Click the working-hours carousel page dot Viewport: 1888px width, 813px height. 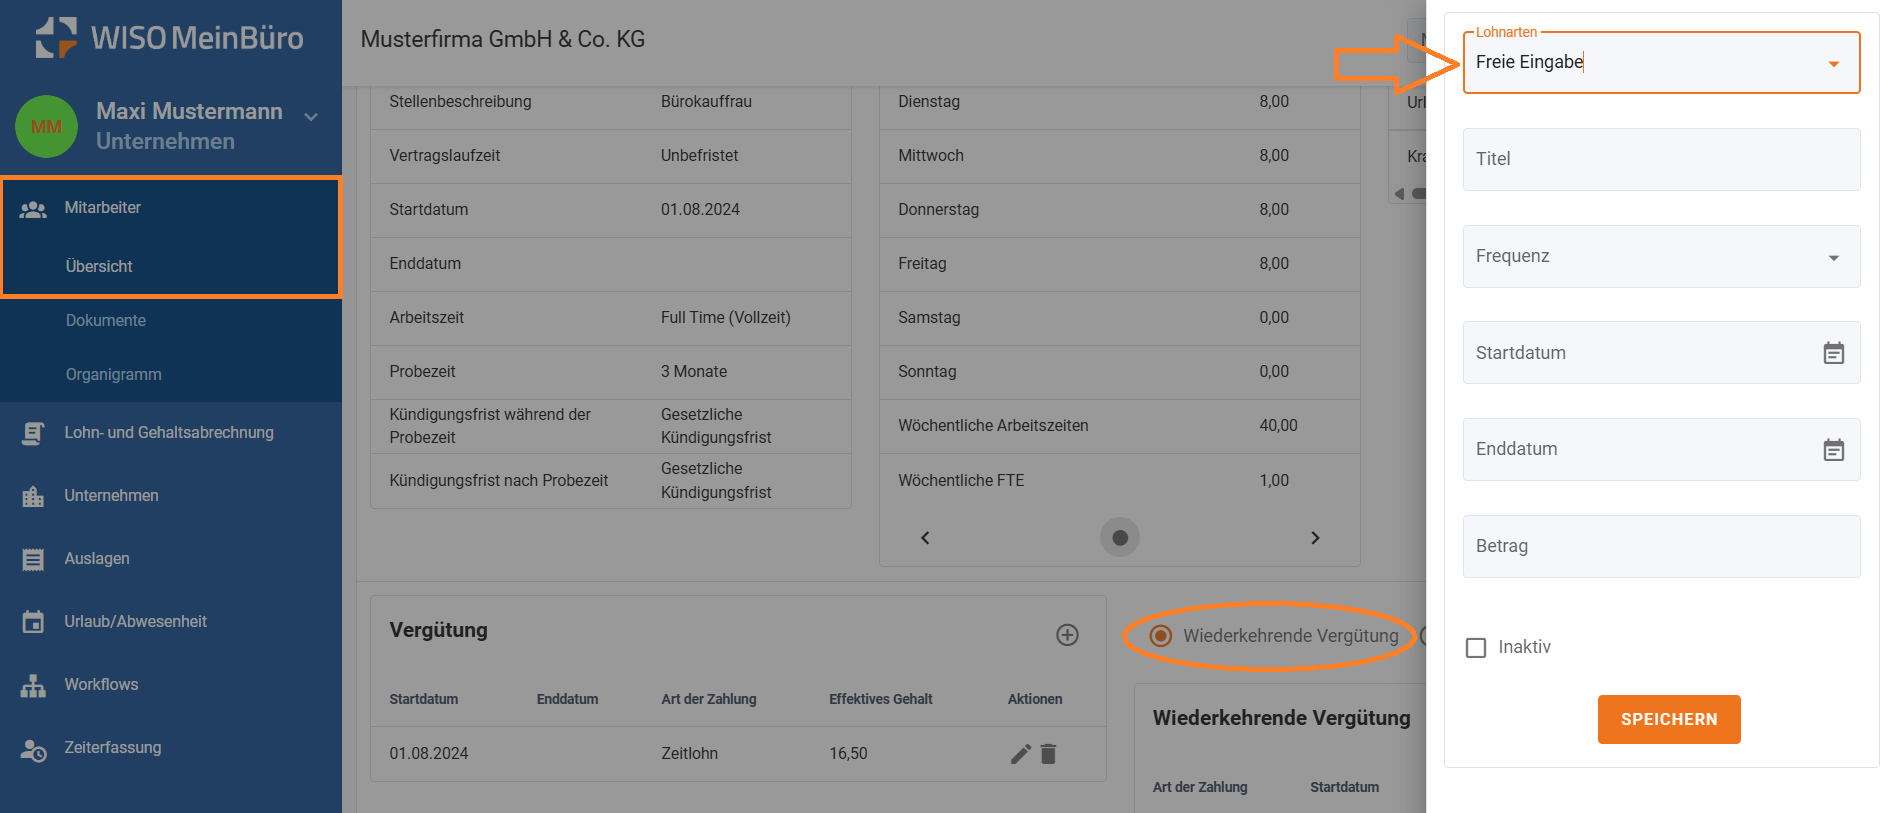tap(1120, 538)
